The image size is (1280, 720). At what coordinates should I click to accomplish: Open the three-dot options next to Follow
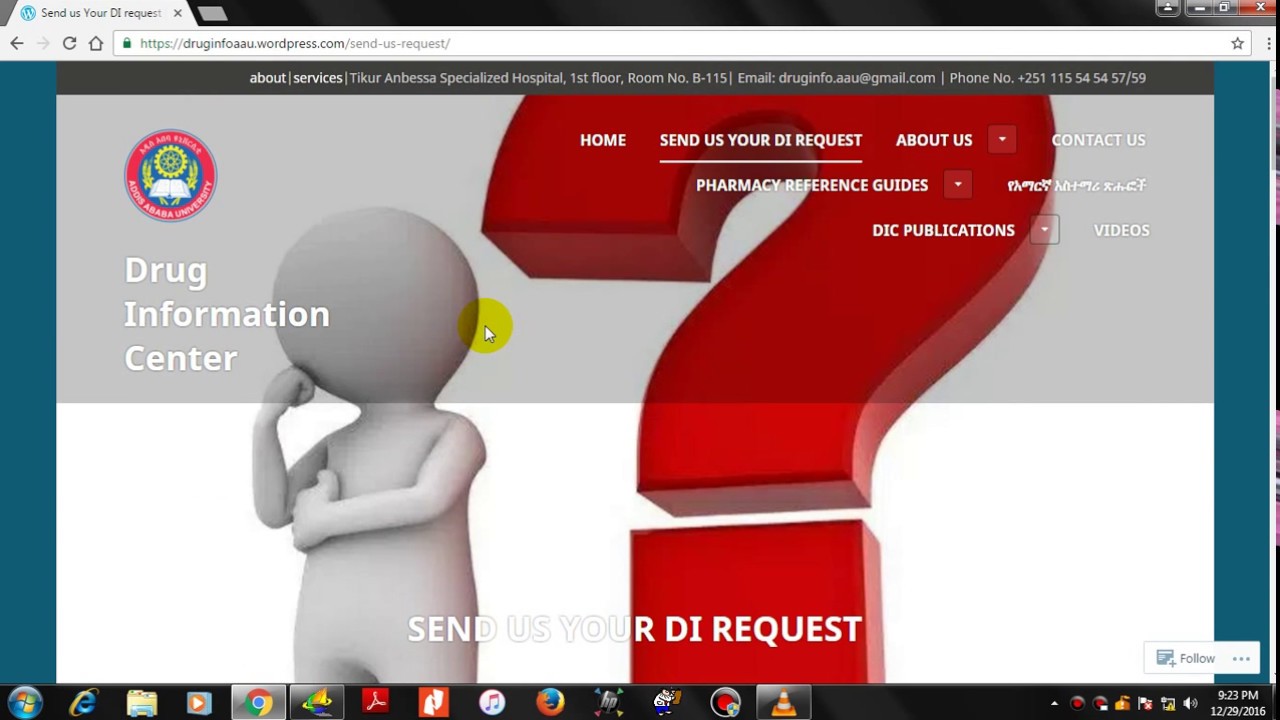tap(1242, 658)
